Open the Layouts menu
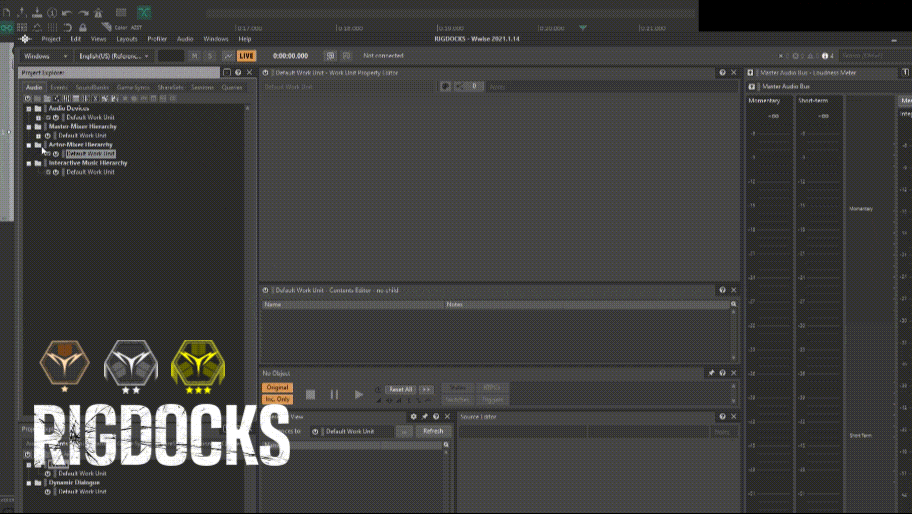The width and height of the screenshot is (912, 514). pos(127,39)
